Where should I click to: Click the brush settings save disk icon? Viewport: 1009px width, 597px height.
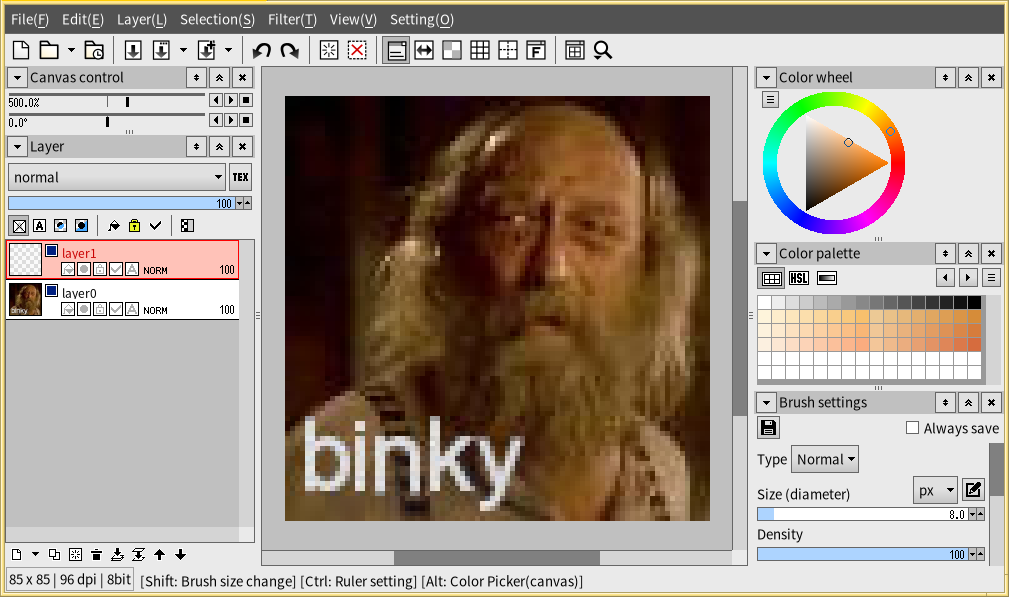[x=768, y=428]
